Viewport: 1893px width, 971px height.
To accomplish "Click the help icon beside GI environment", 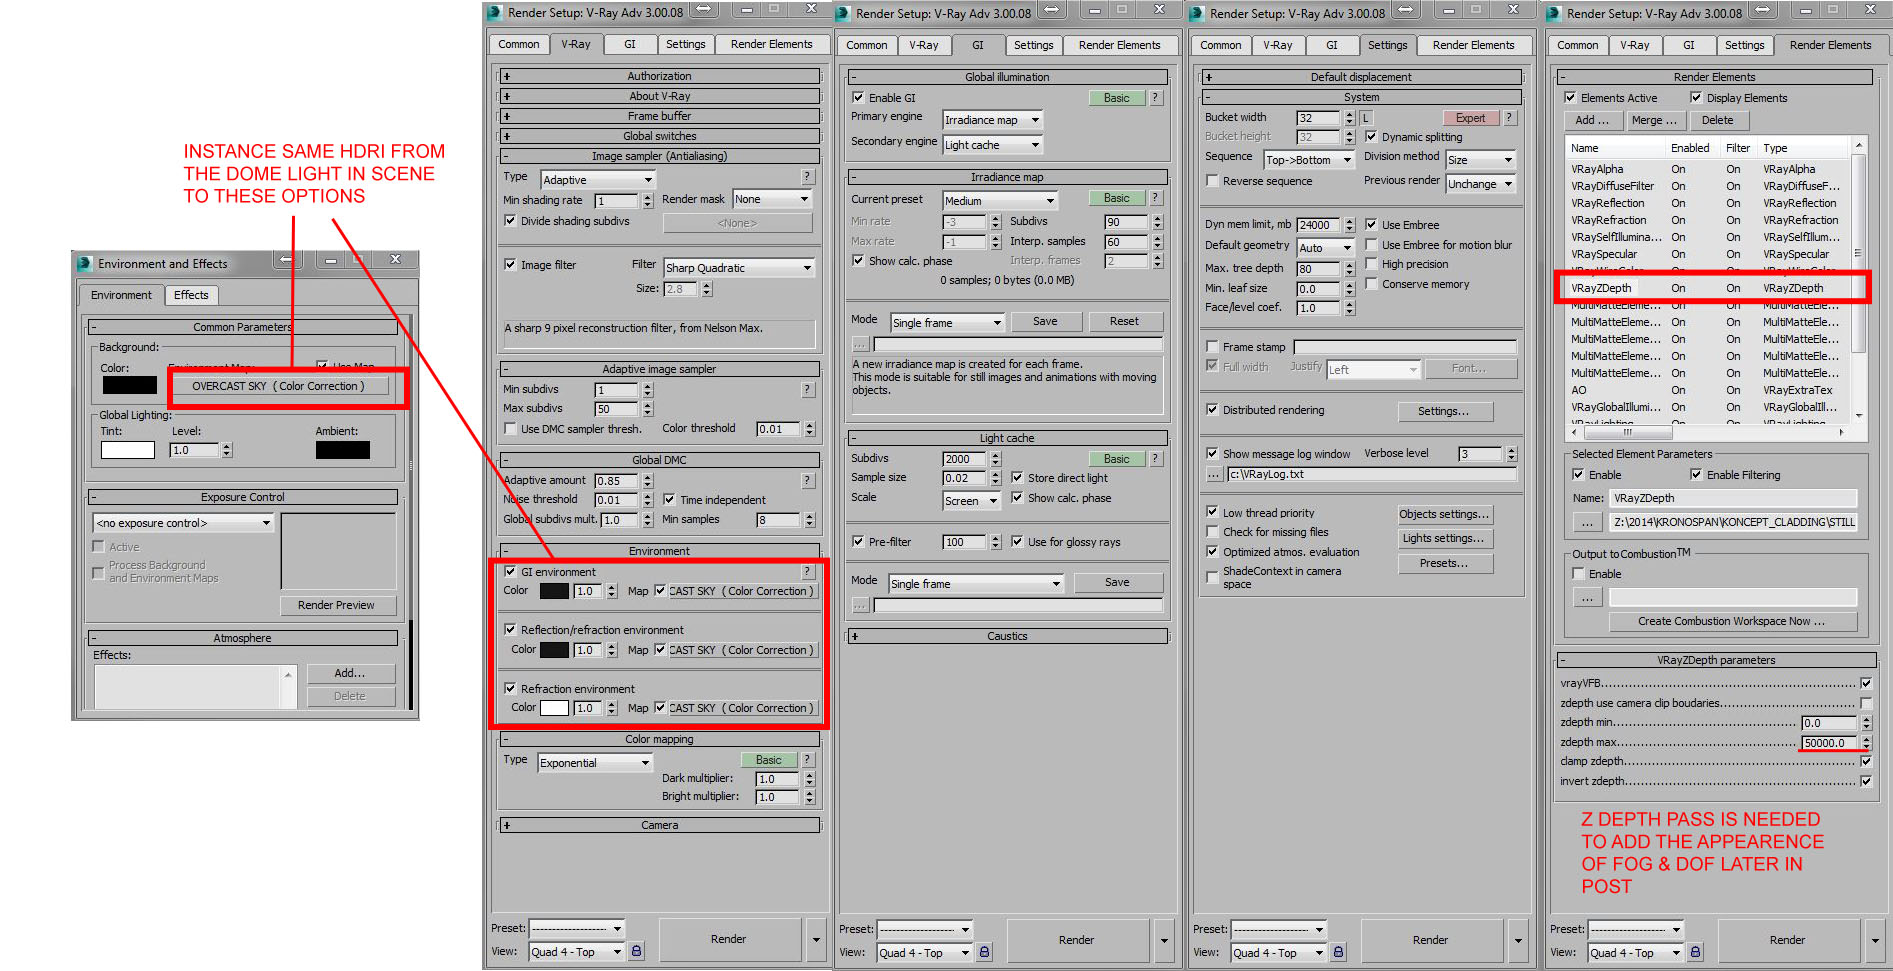I will point(808,572).
